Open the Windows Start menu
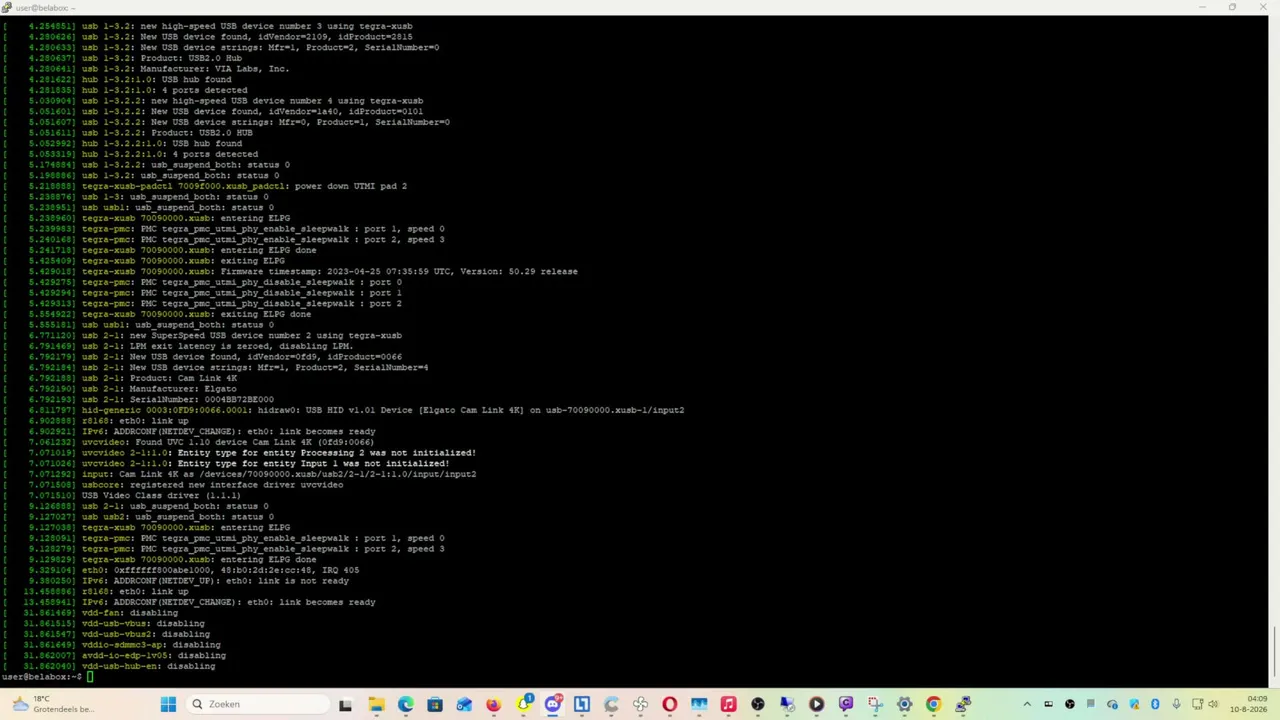This screenshot has height=720, width=1280. click(168, 704)
